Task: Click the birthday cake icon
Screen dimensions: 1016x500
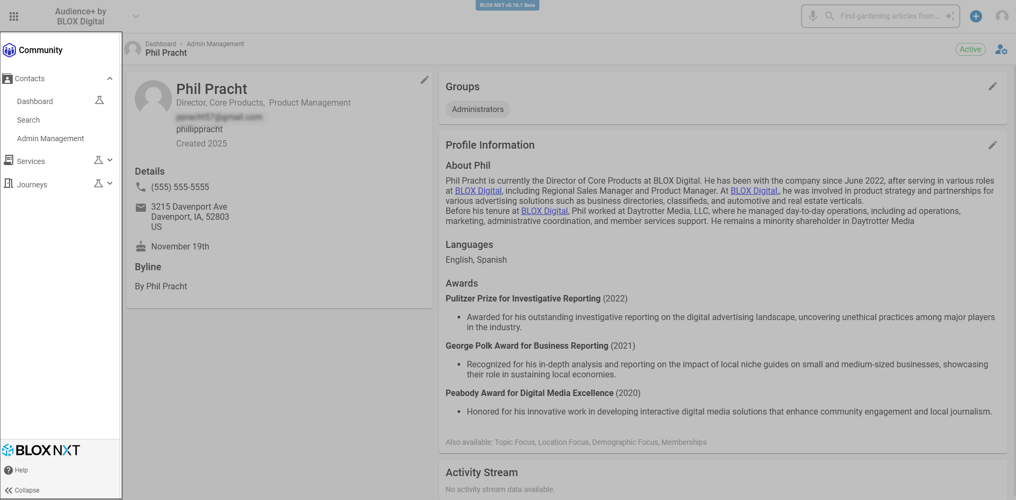Action: click(141, 247)
